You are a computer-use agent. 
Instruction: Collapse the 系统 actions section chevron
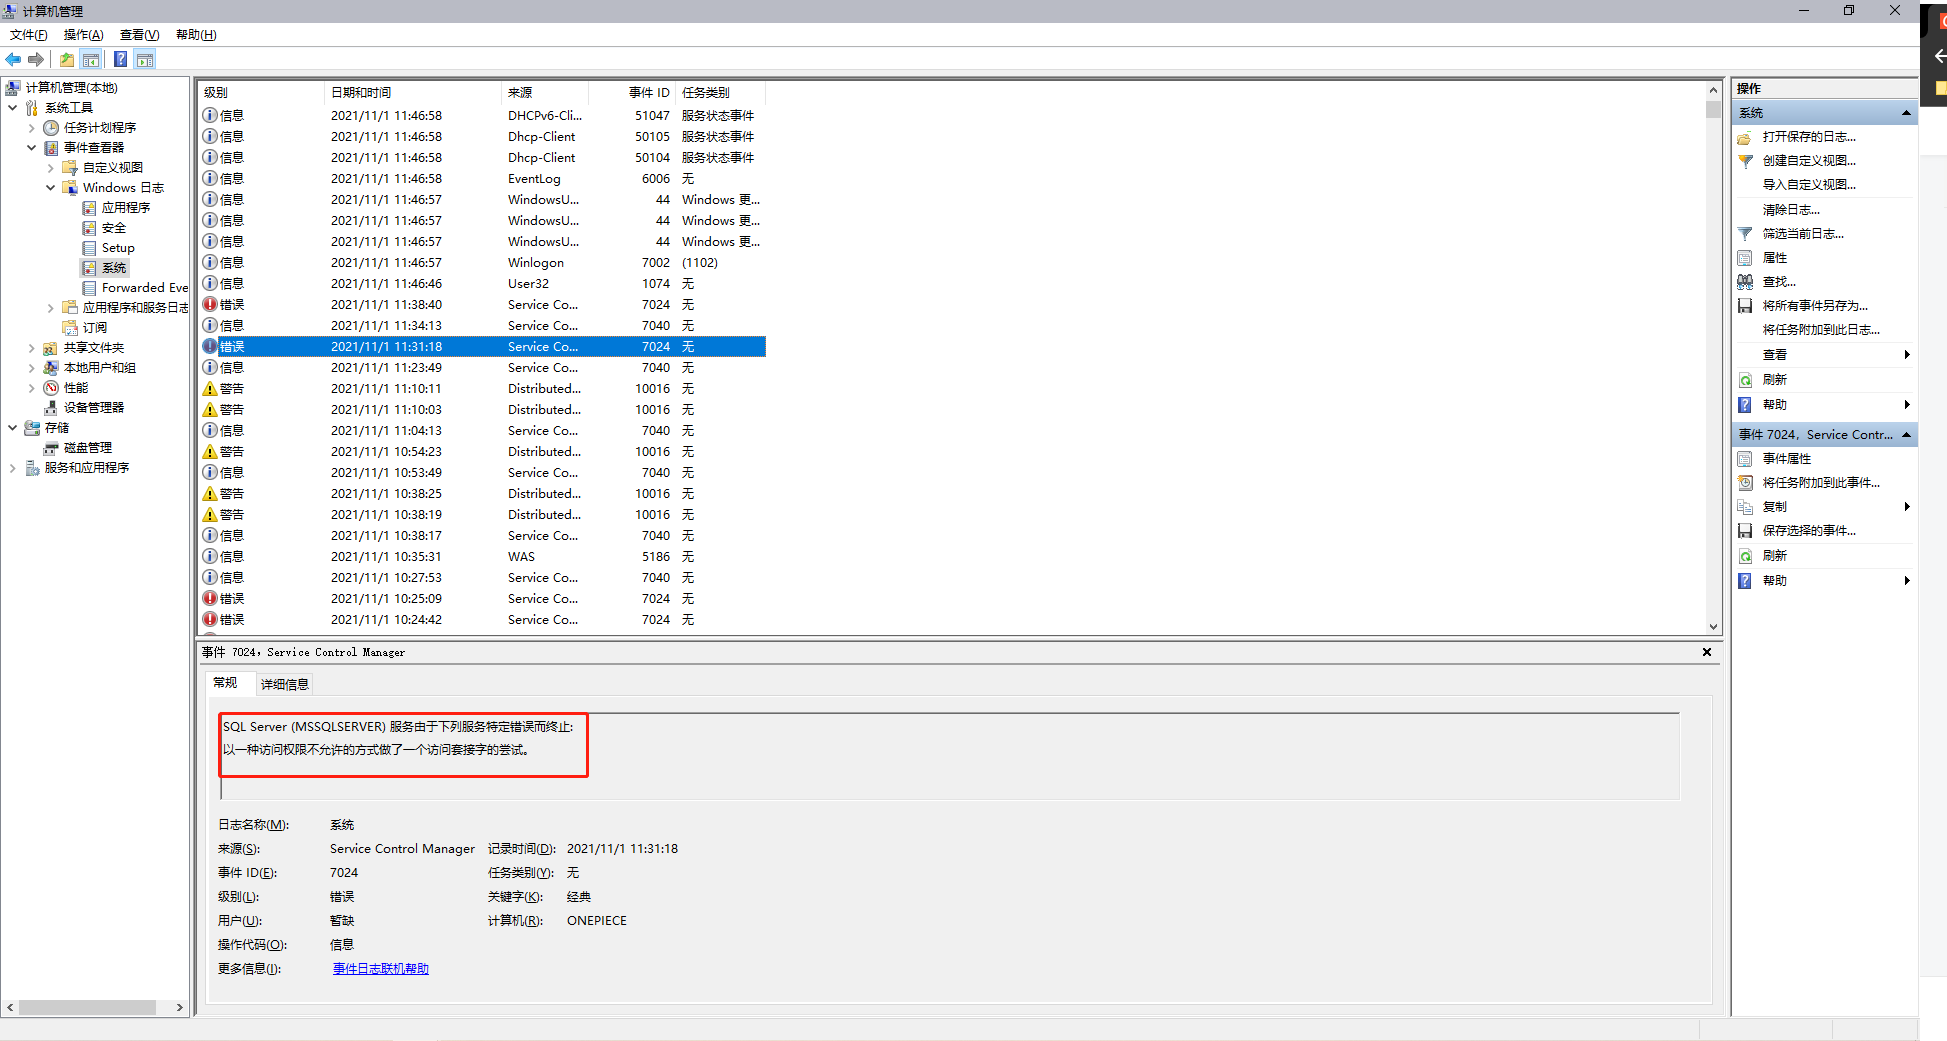pyautogui.click(x=1906, y=112)
